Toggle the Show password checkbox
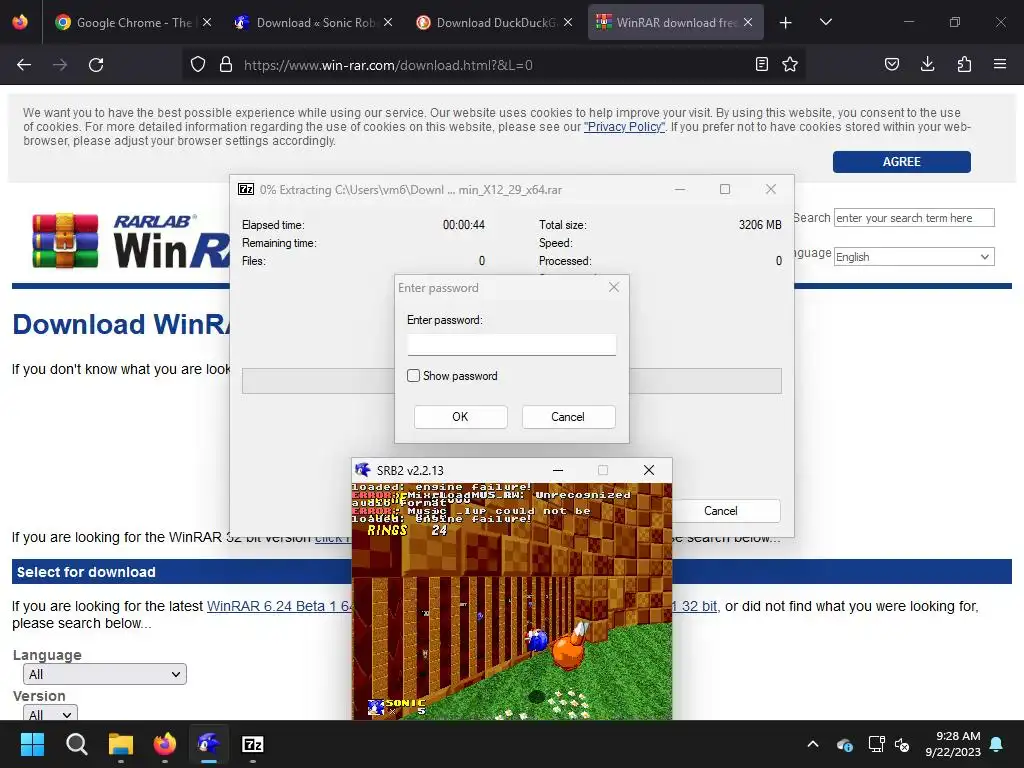The image size is (1024, 768). [x=413, y=376]
